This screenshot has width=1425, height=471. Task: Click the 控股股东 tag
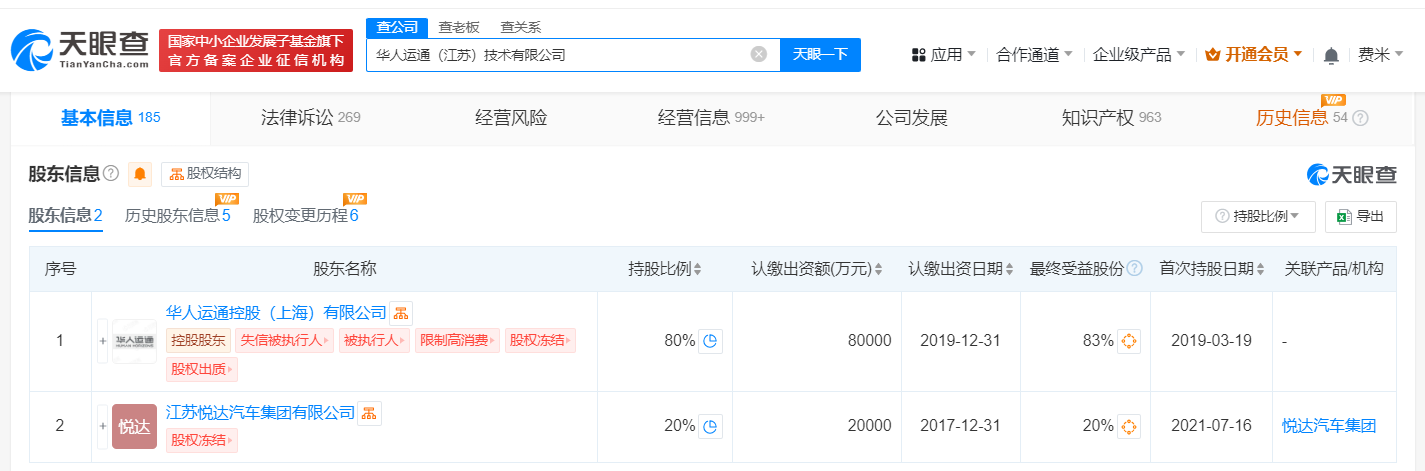tap(198, 341)
